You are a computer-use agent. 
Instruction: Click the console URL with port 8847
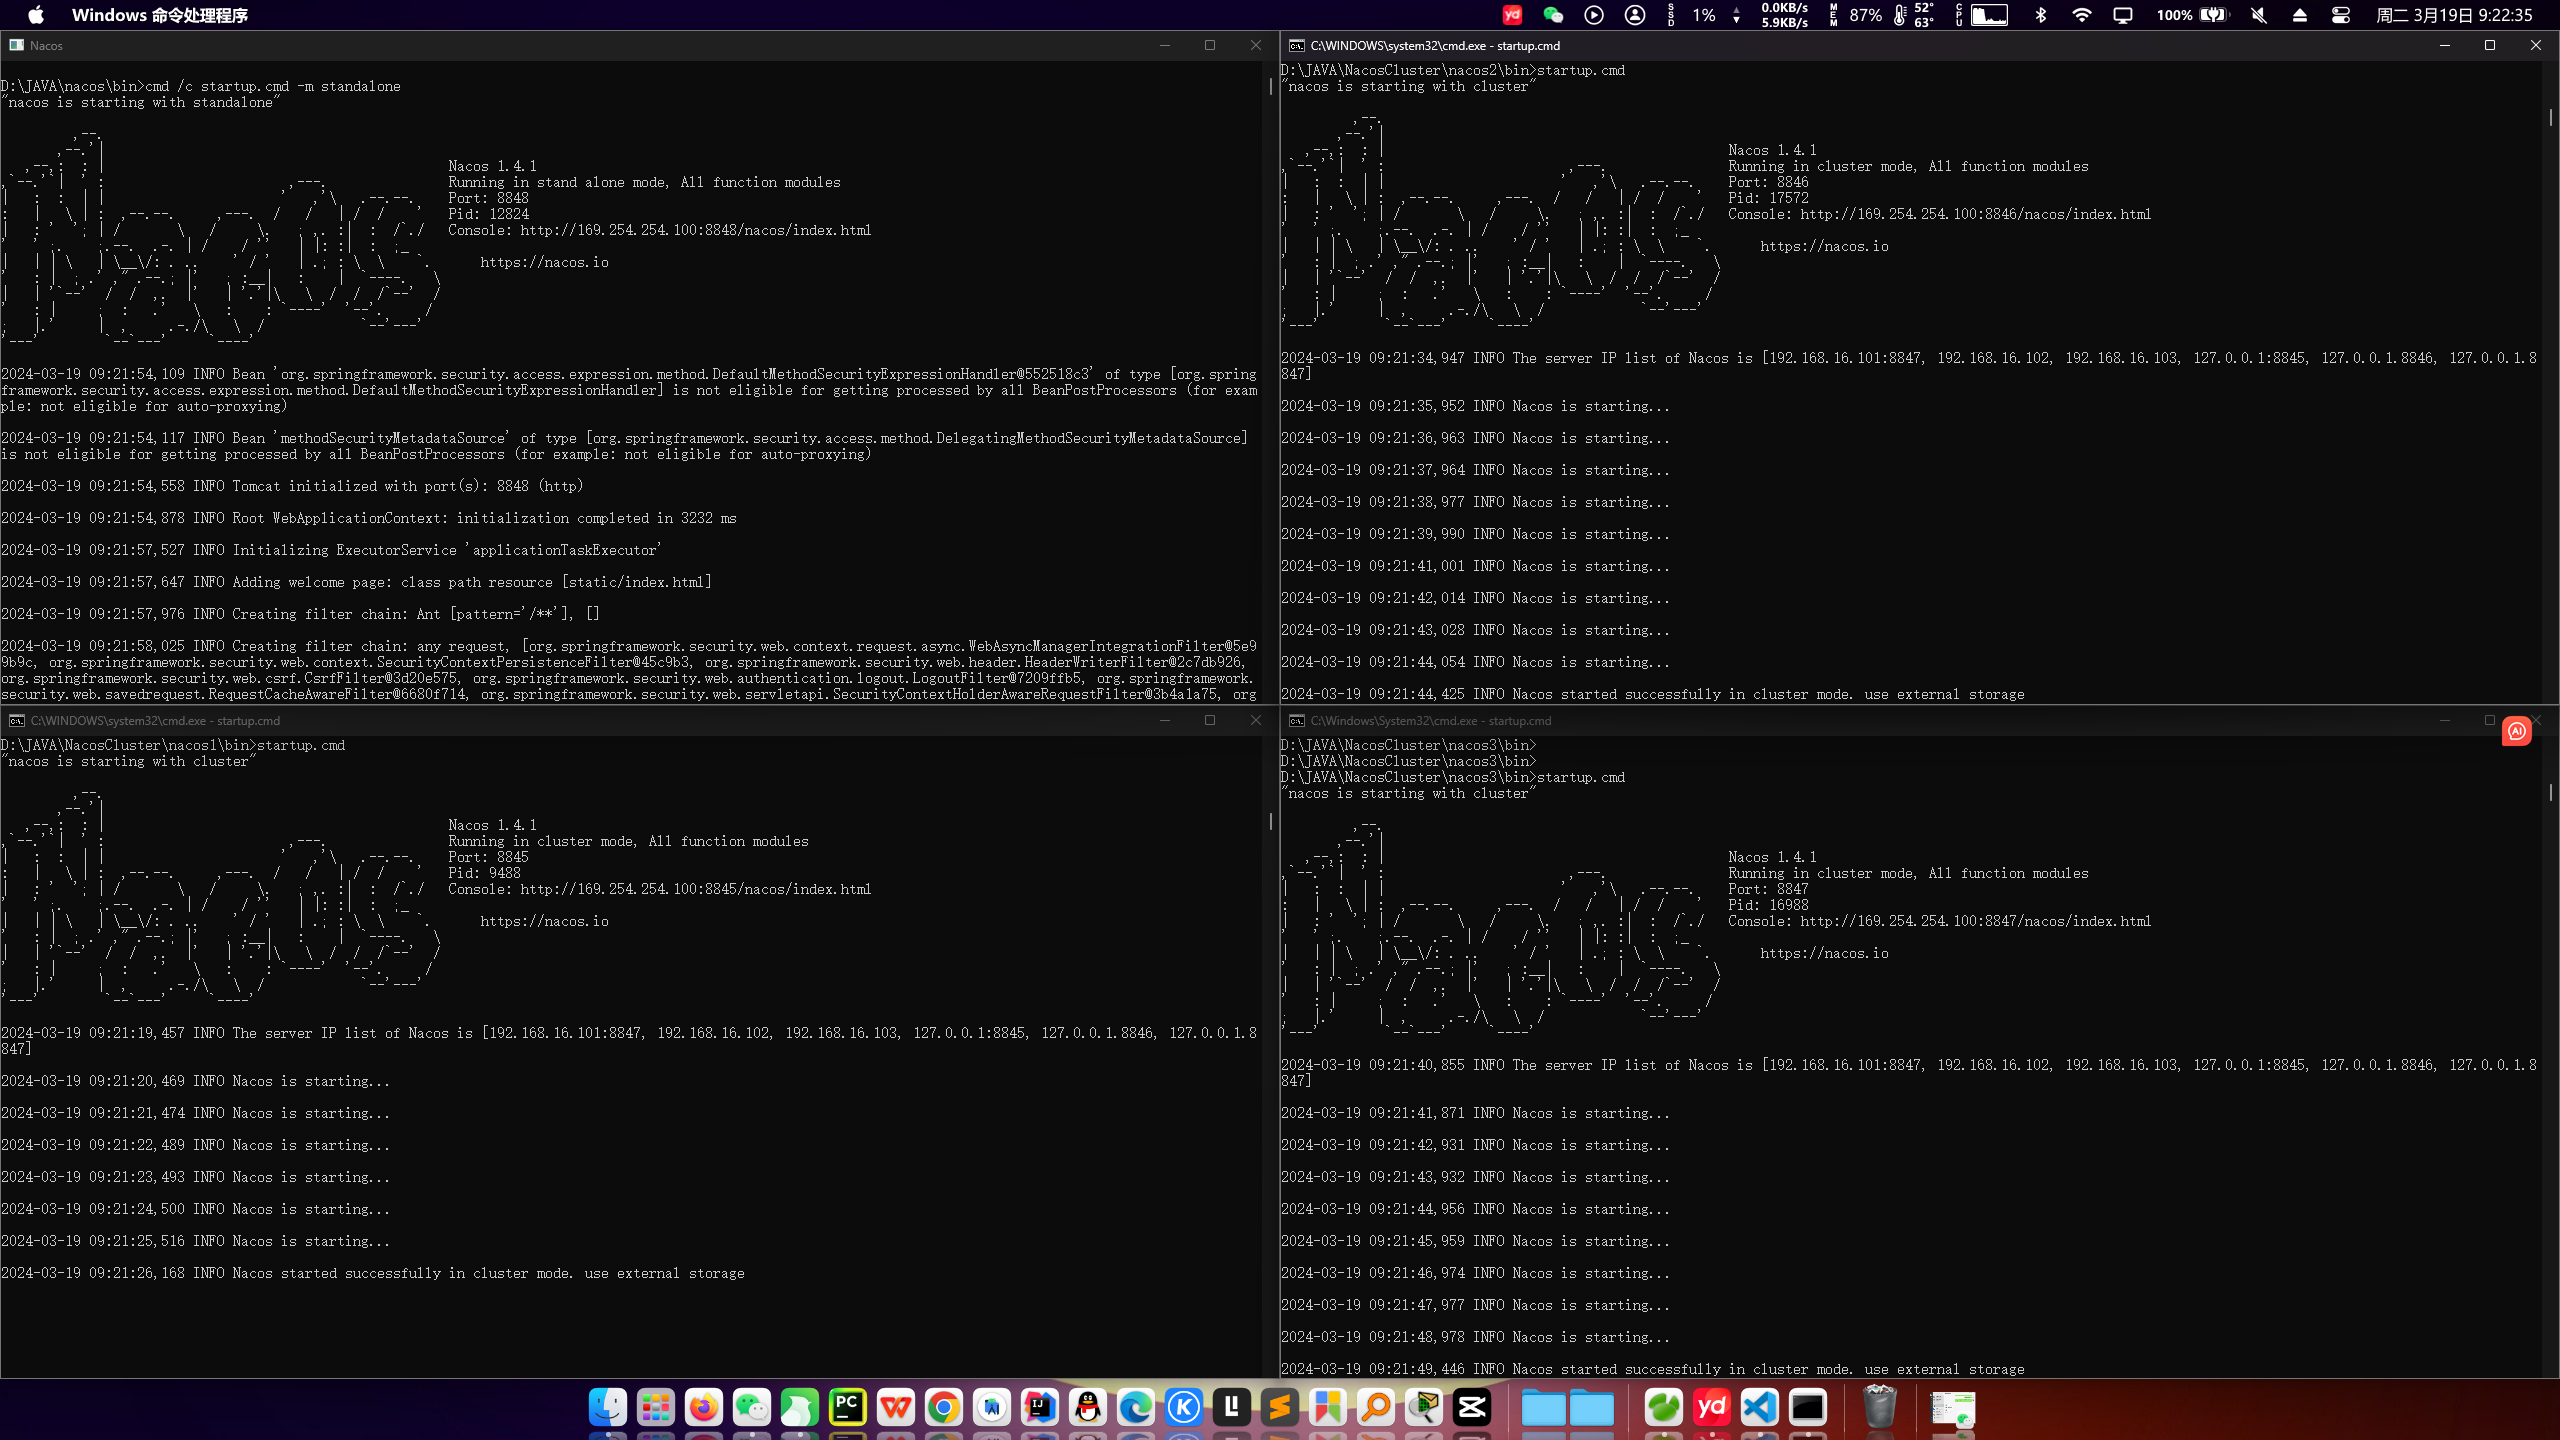1975,921
